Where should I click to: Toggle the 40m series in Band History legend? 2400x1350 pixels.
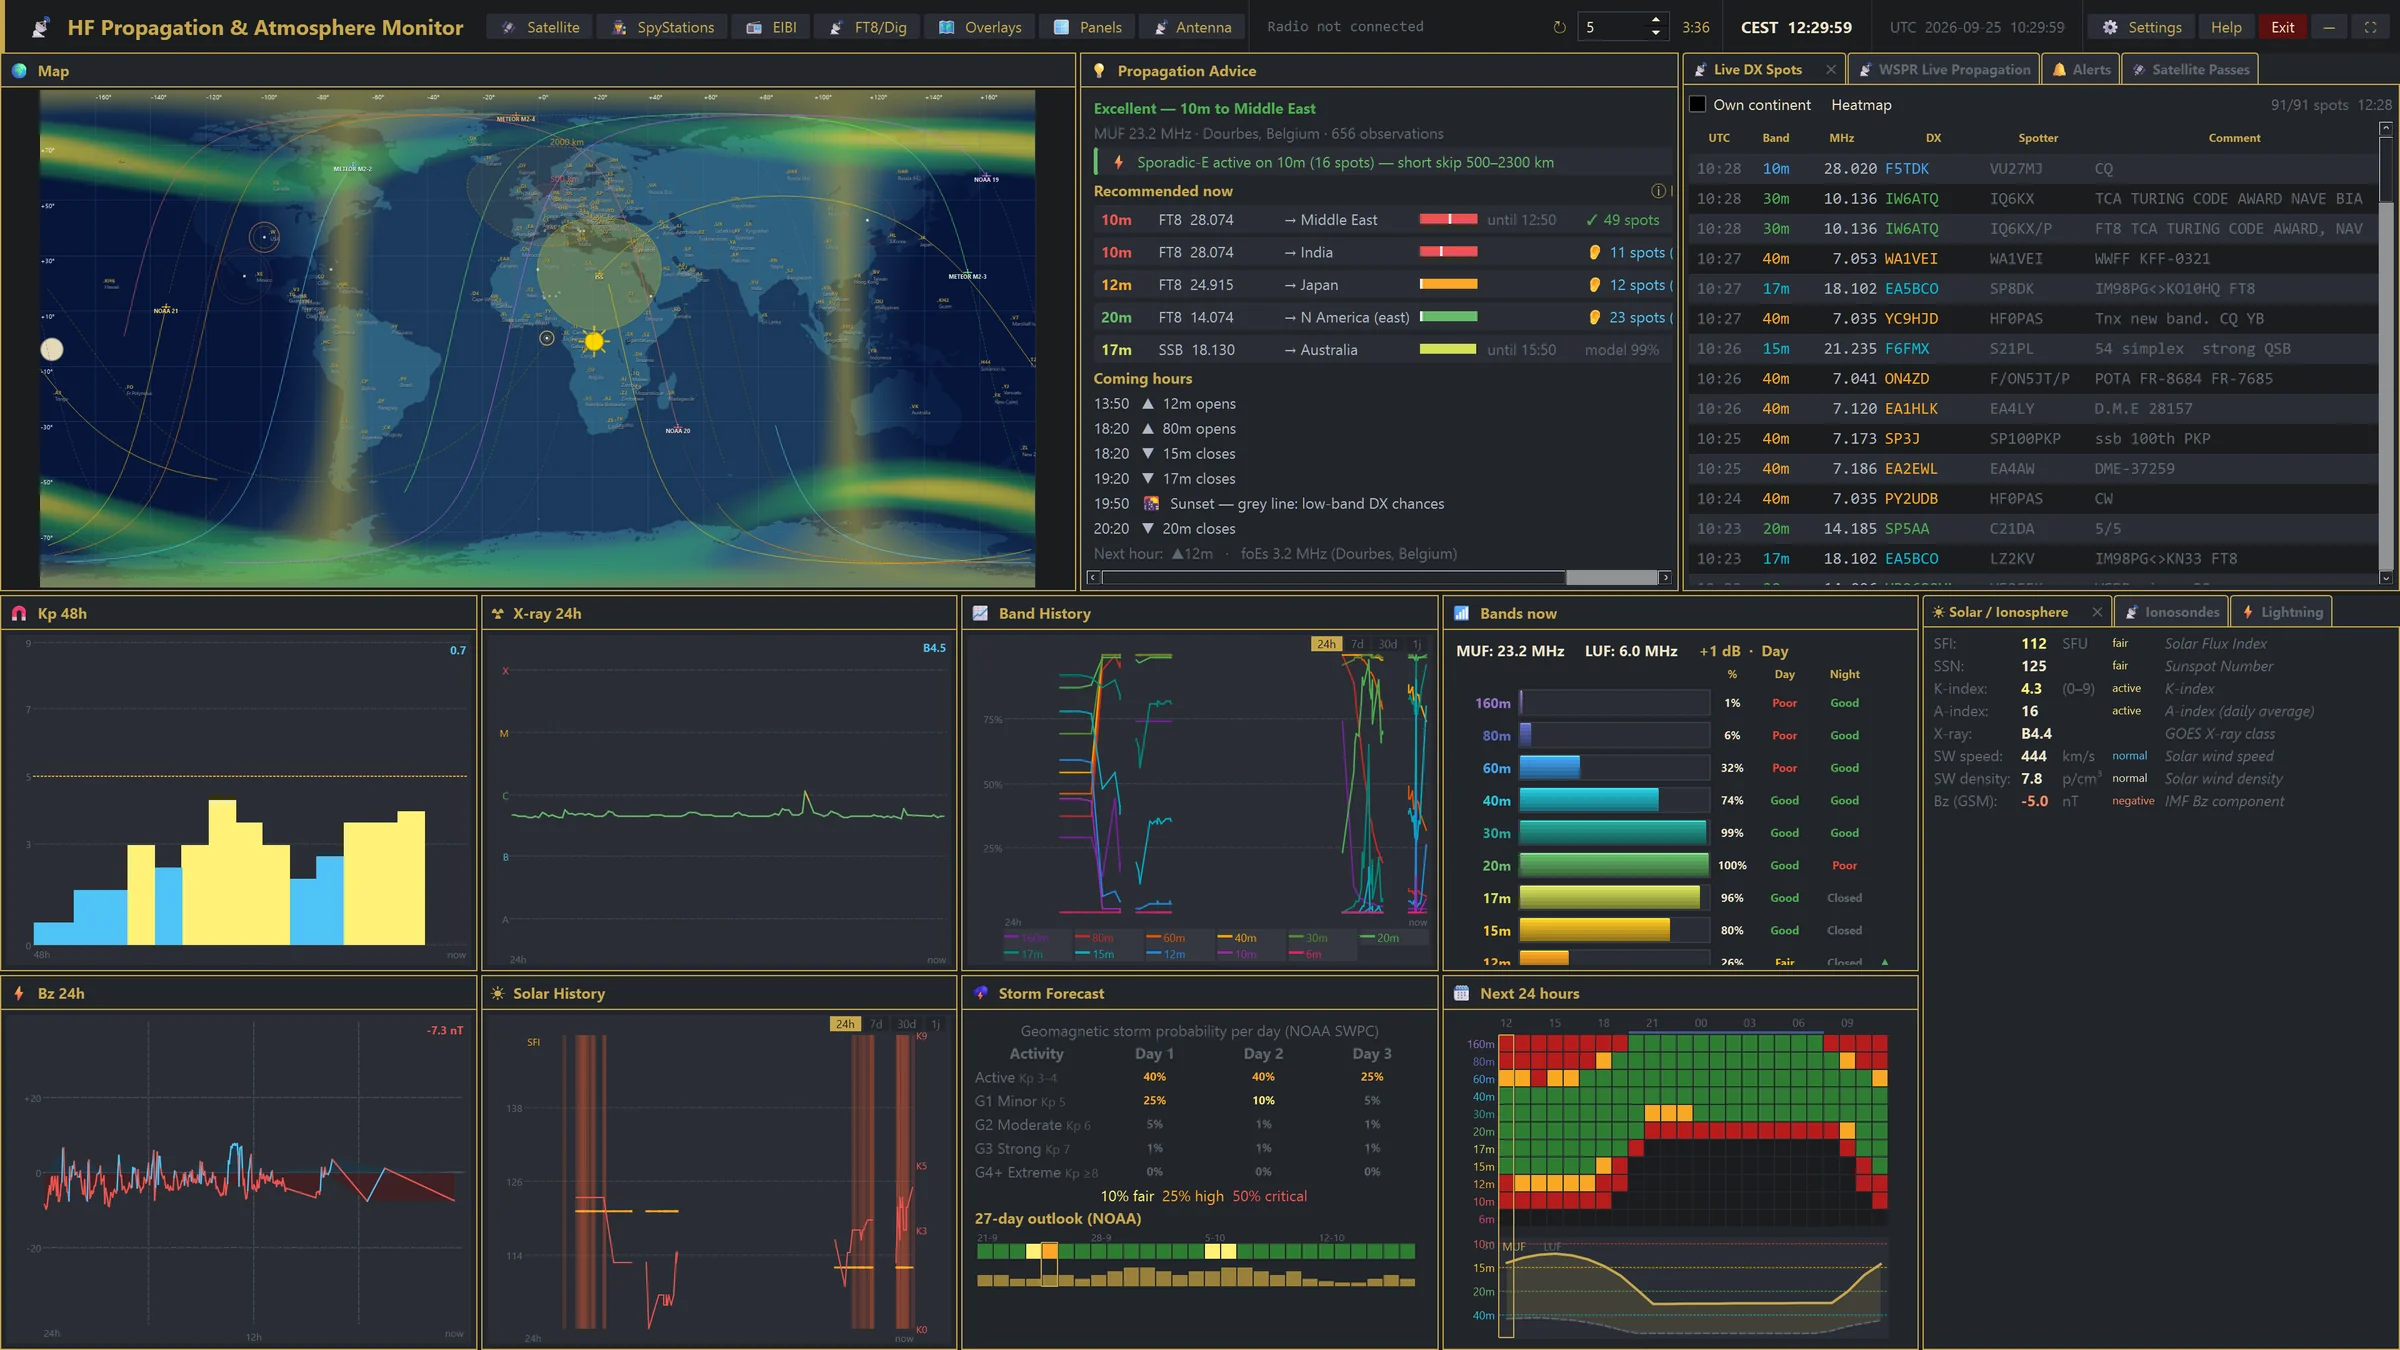coord(1237,938)
